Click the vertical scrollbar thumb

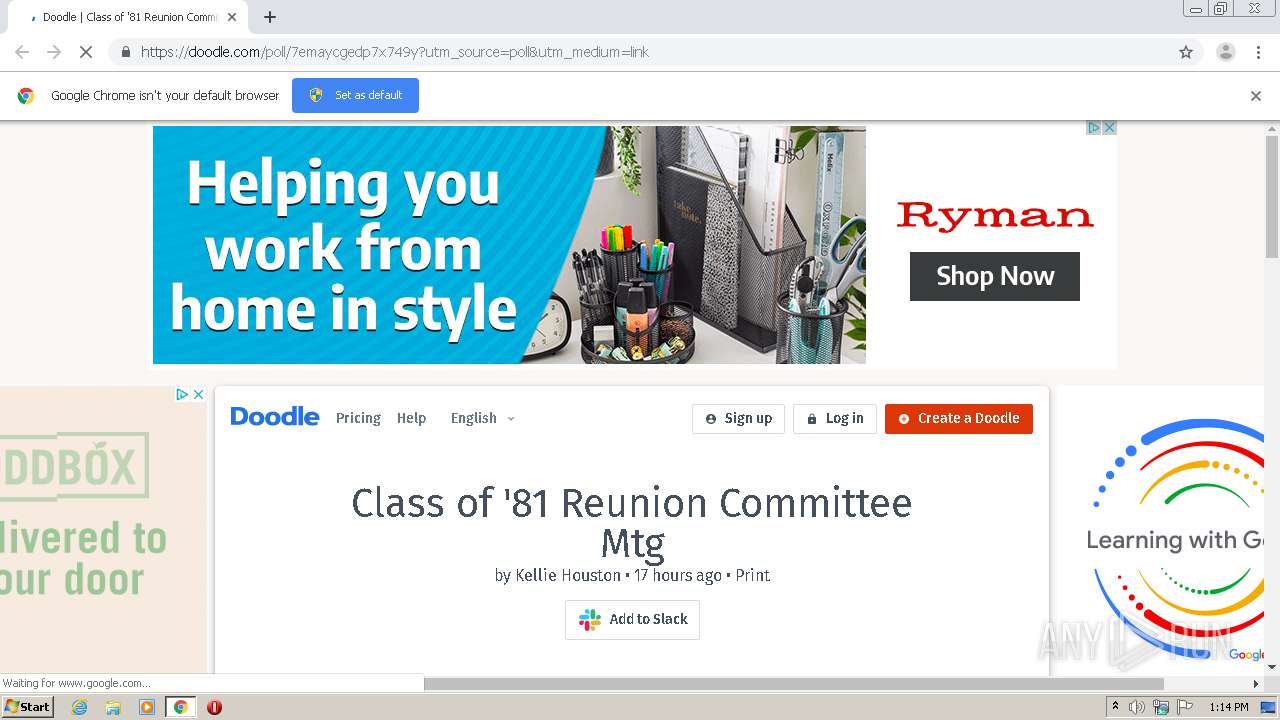[x=1272, y=197]
